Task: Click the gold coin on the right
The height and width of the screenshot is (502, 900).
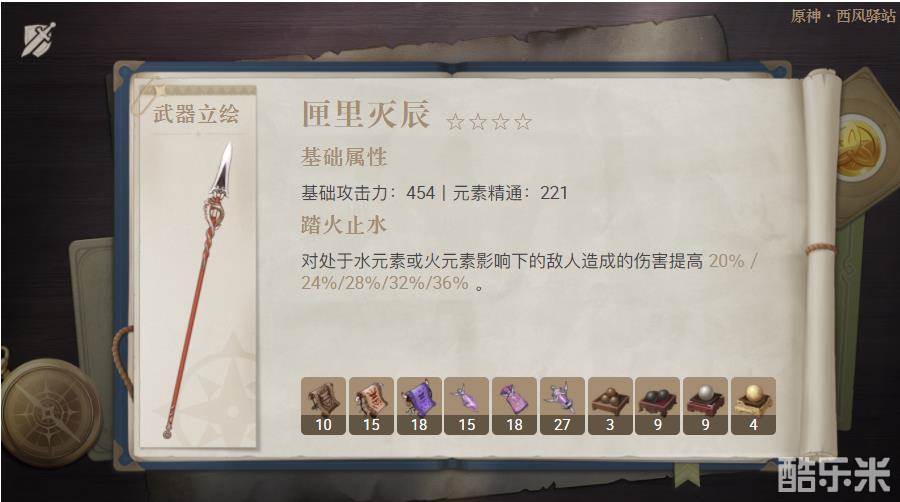Action: pos(860,147)
